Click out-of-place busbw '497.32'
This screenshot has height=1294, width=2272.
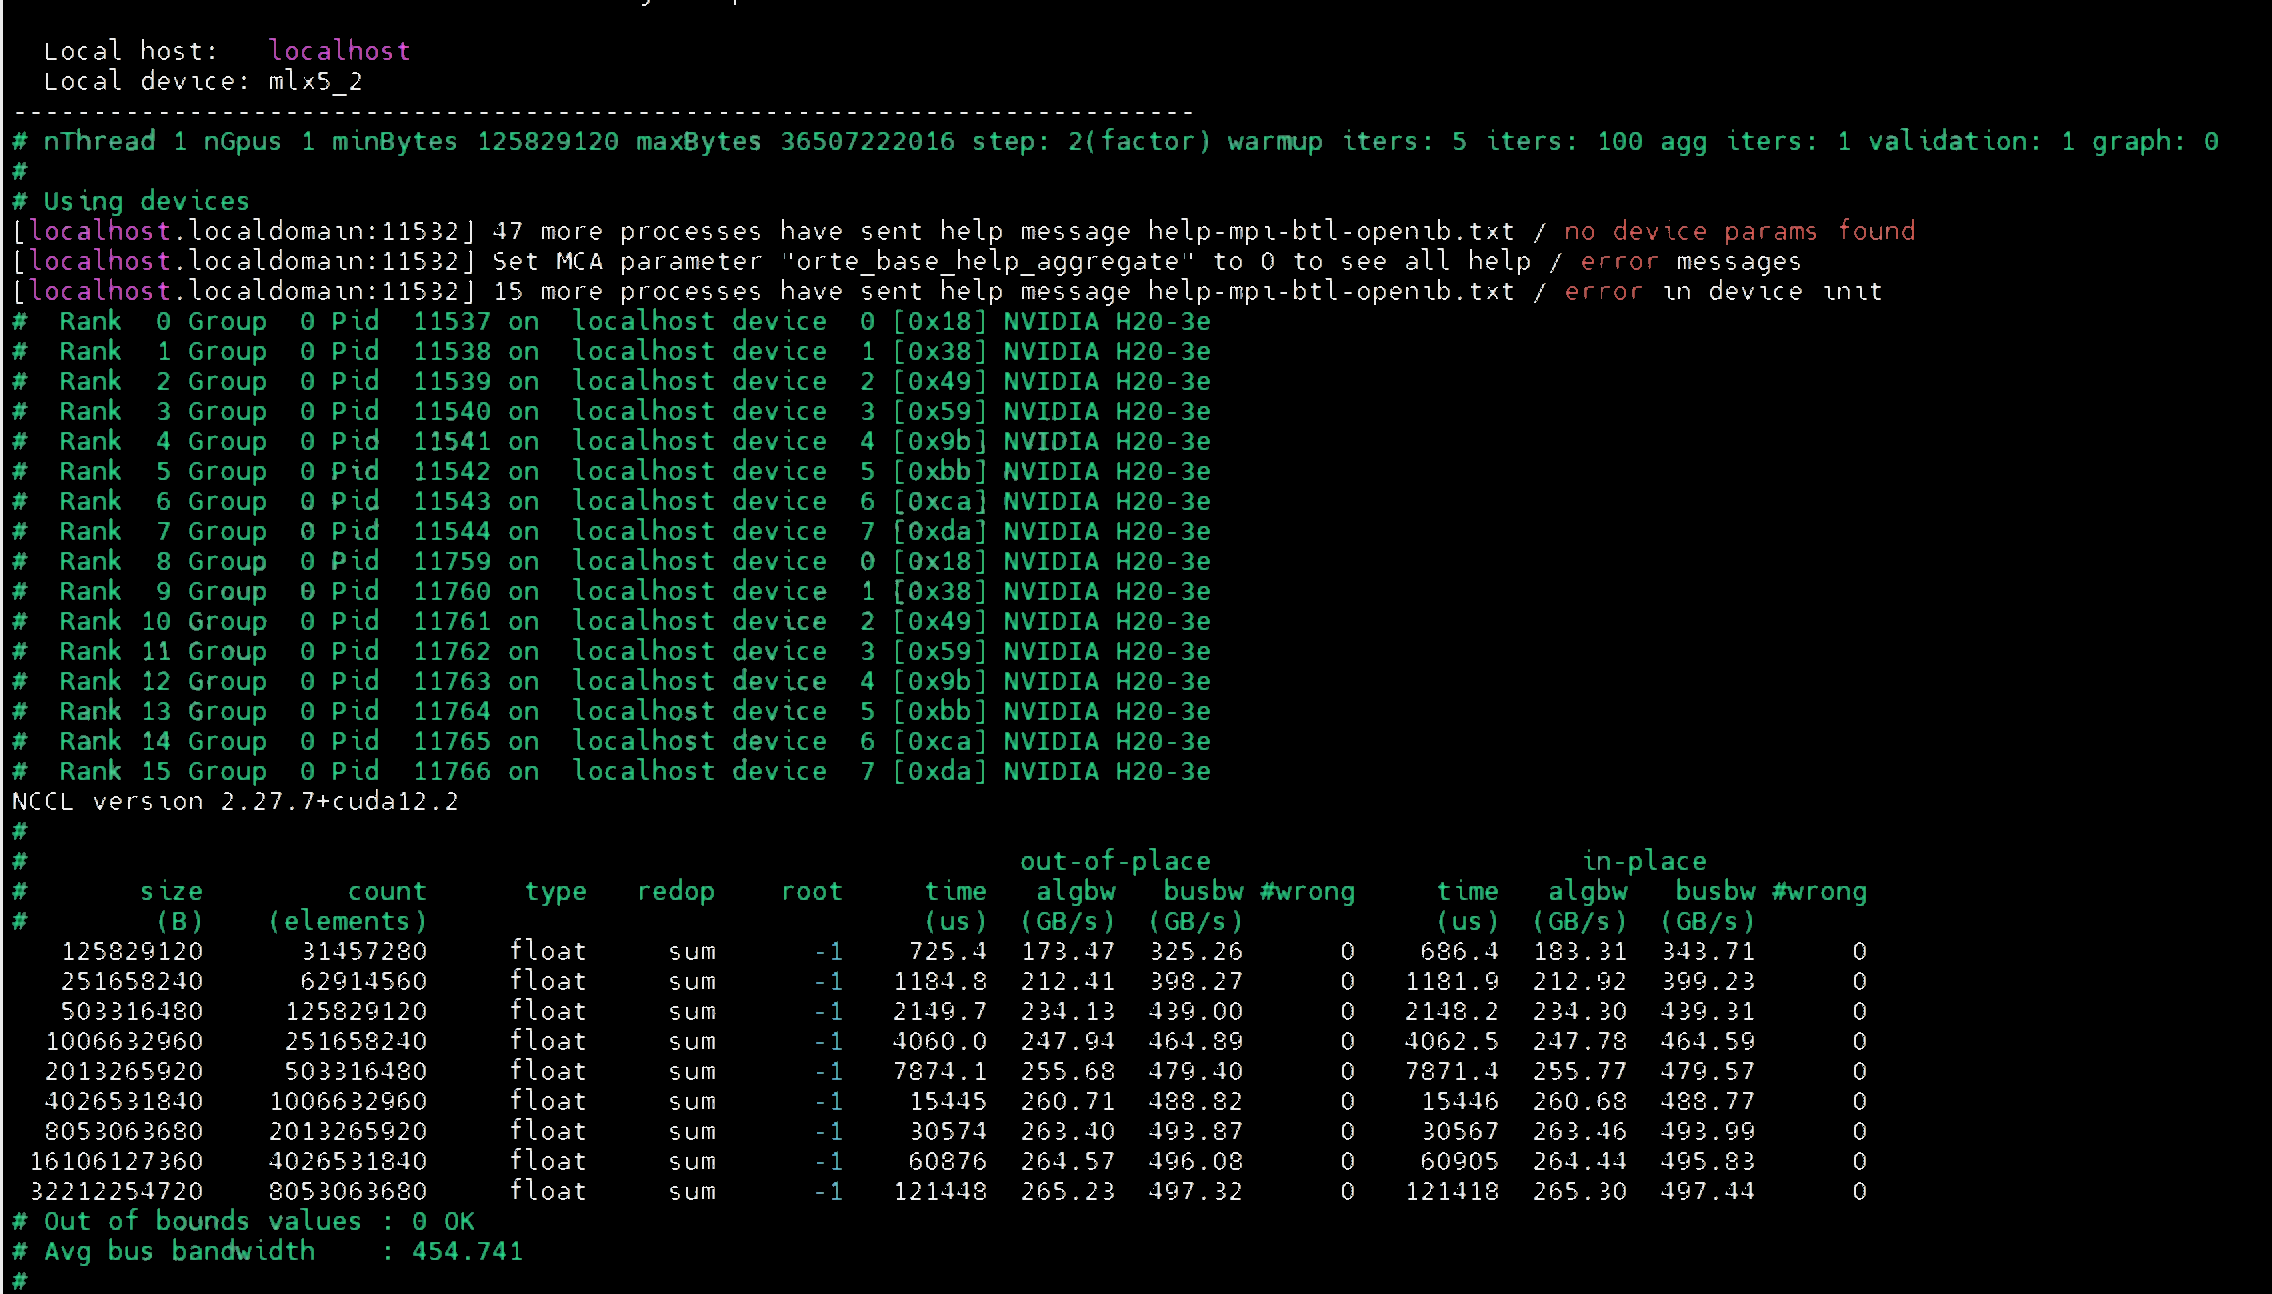[1196, 1191]
